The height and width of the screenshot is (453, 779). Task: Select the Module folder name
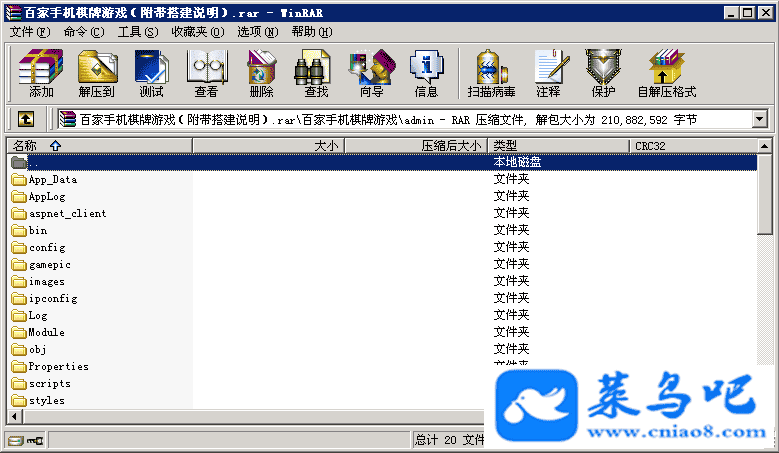46,332
